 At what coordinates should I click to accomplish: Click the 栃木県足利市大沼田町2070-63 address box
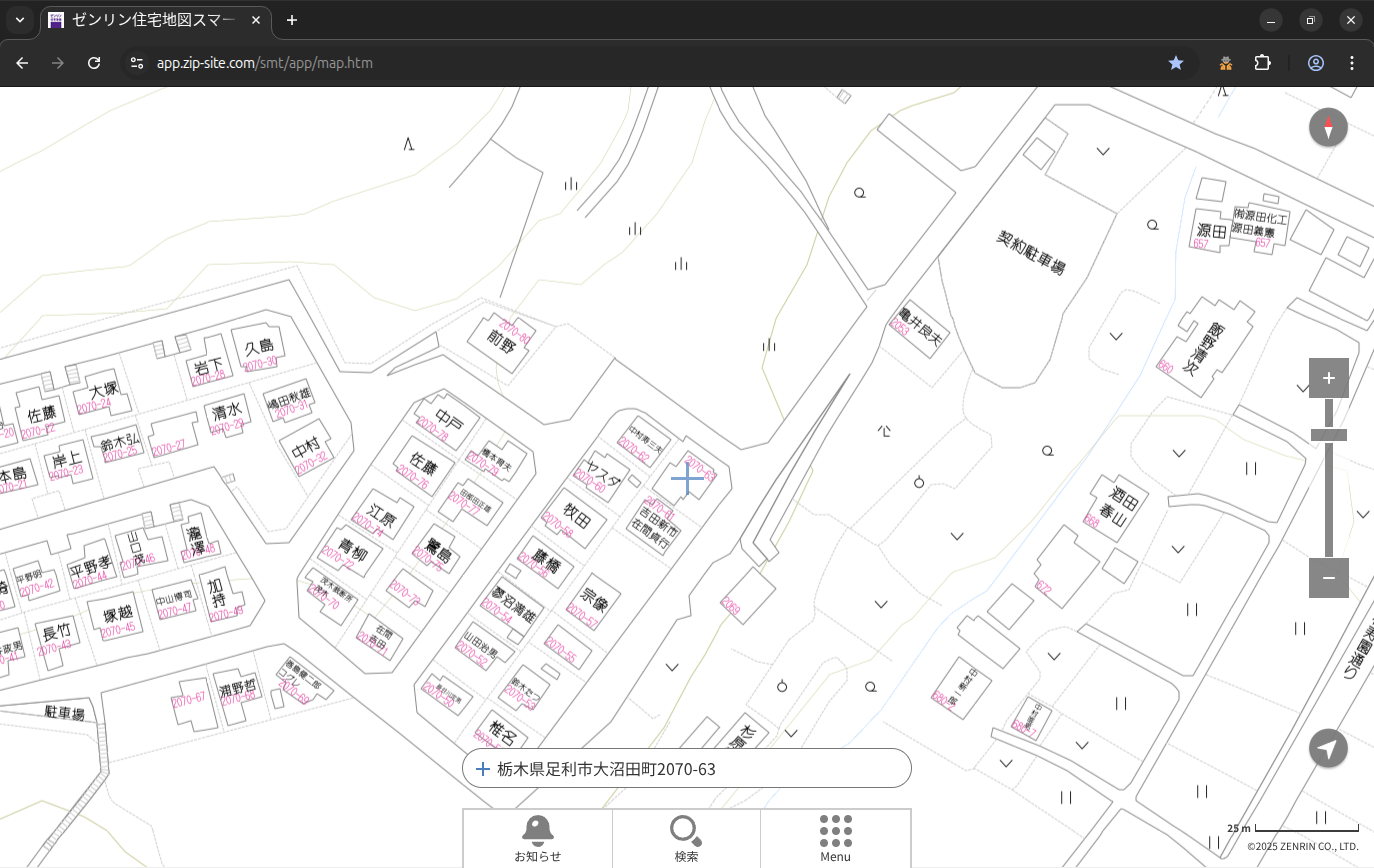tap(686, 769)
